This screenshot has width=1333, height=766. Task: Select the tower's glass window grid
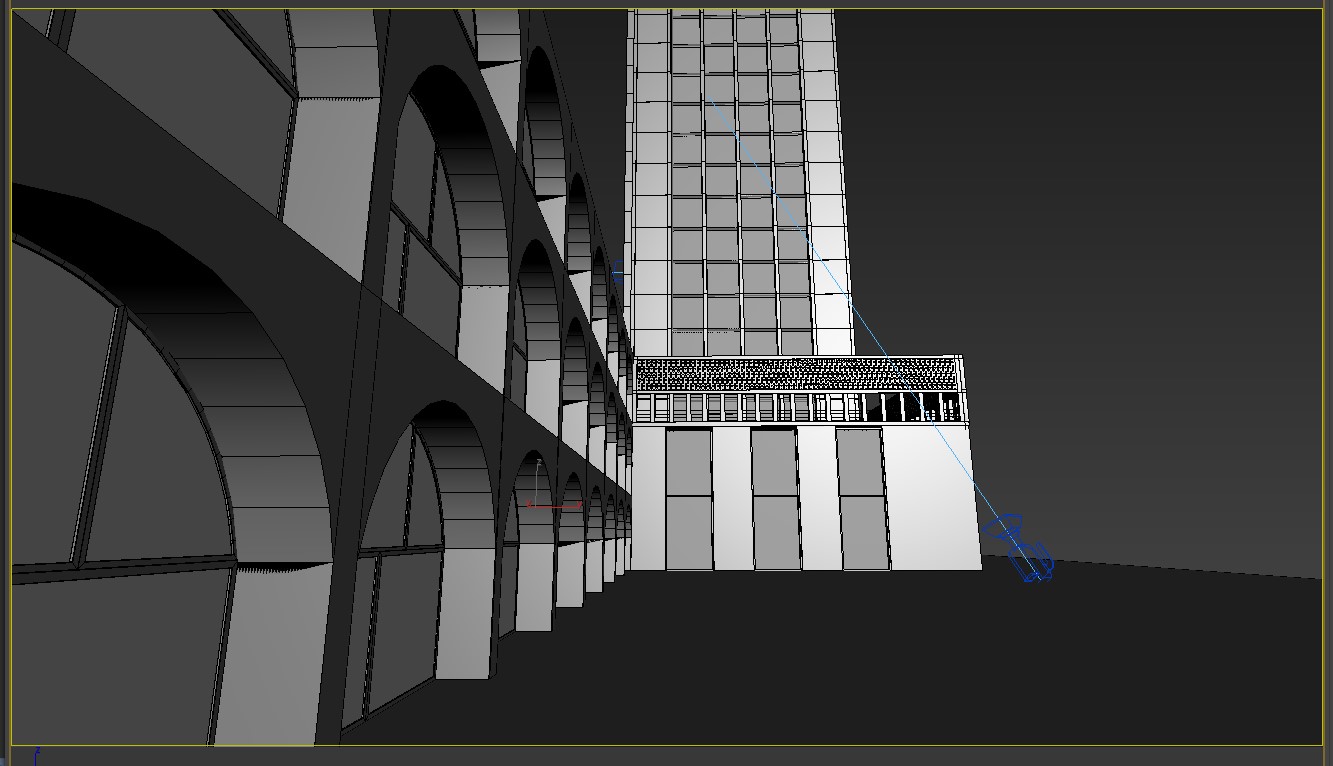tap(738, 180)
